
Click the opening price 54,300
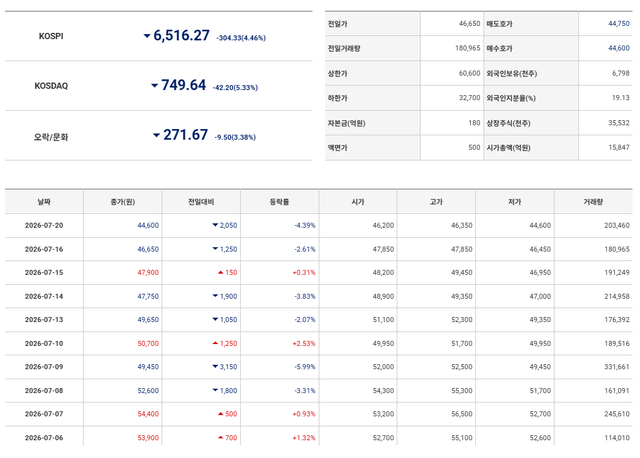[x=383, y=391]
